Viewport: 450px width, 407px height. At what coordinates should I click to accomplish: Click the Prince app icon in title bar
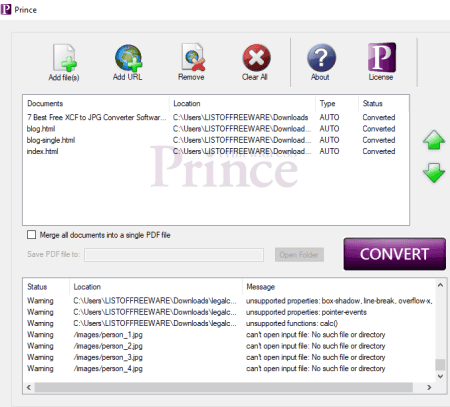(x=6, y=9)
